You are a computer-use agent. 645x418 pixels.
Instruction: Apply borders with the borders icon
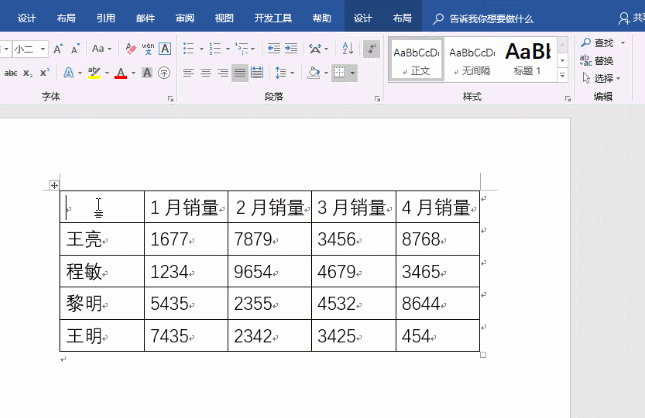point(340,73)
